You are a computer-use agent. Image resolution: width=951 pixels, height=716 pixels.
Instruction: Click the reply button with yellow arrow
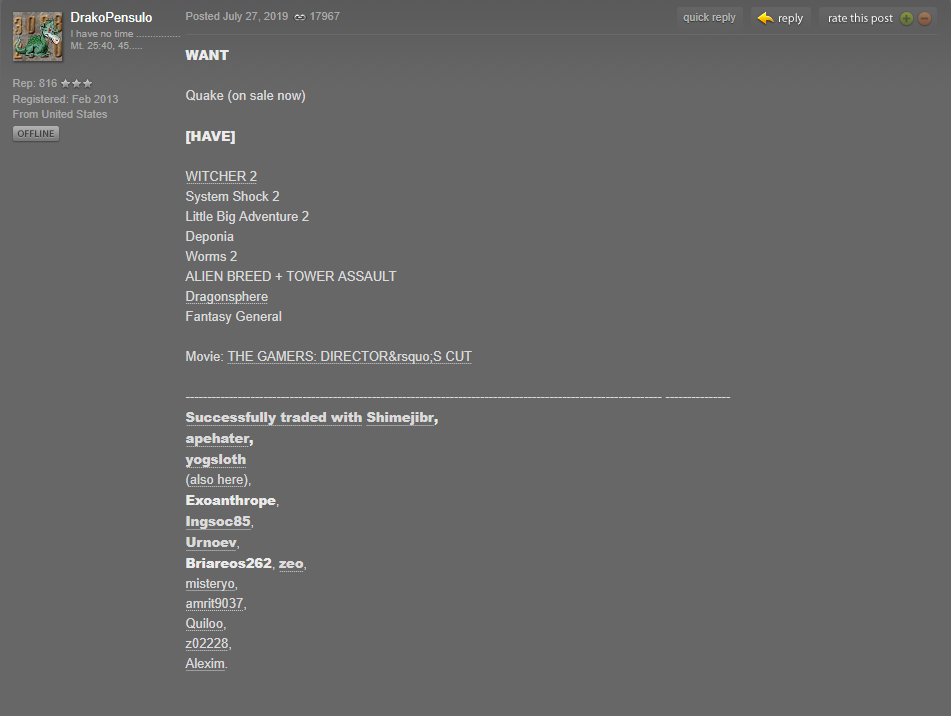coord(781,18)
